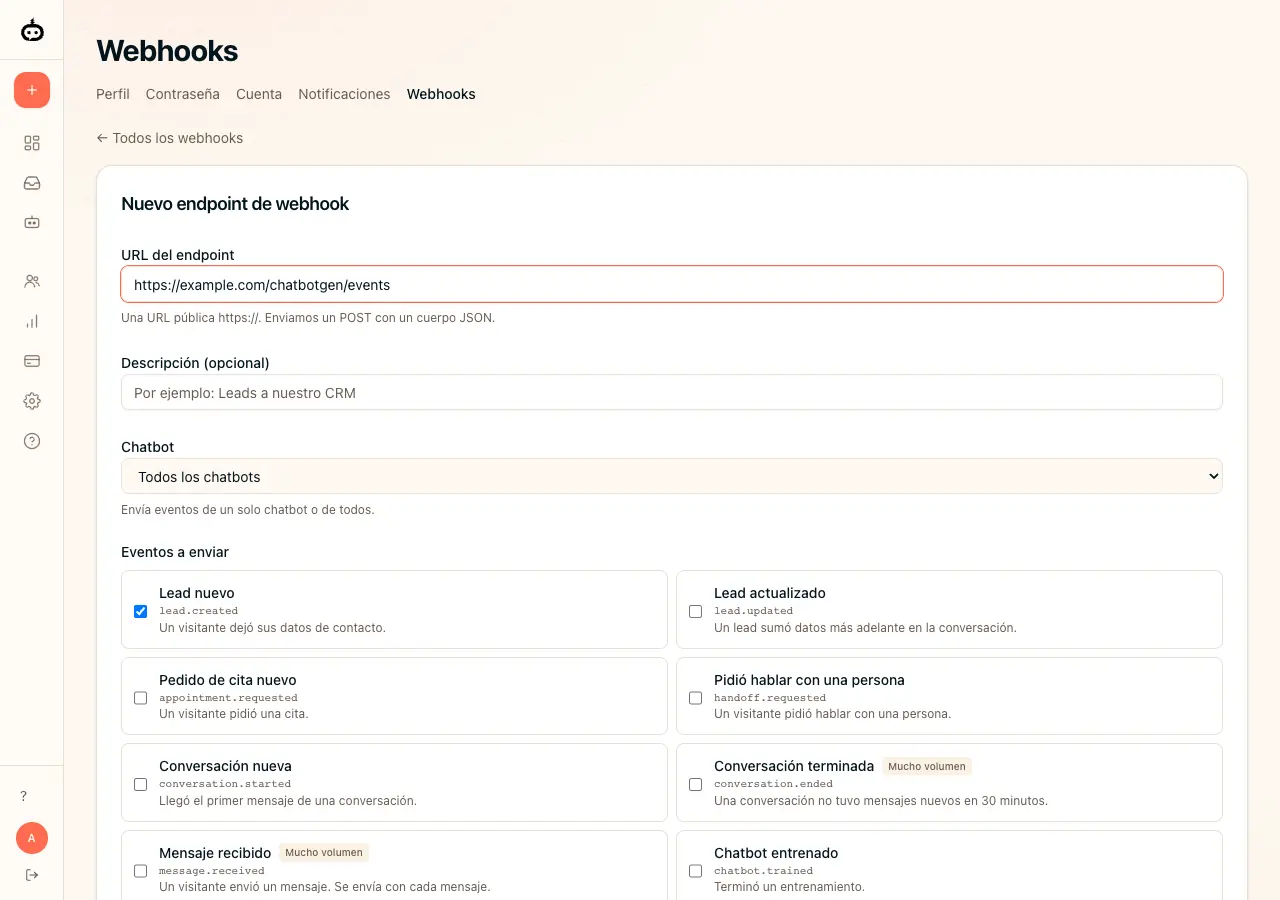Open the inbox tray icon
The width and height of the screenshot is (1280, 900).
32,183
